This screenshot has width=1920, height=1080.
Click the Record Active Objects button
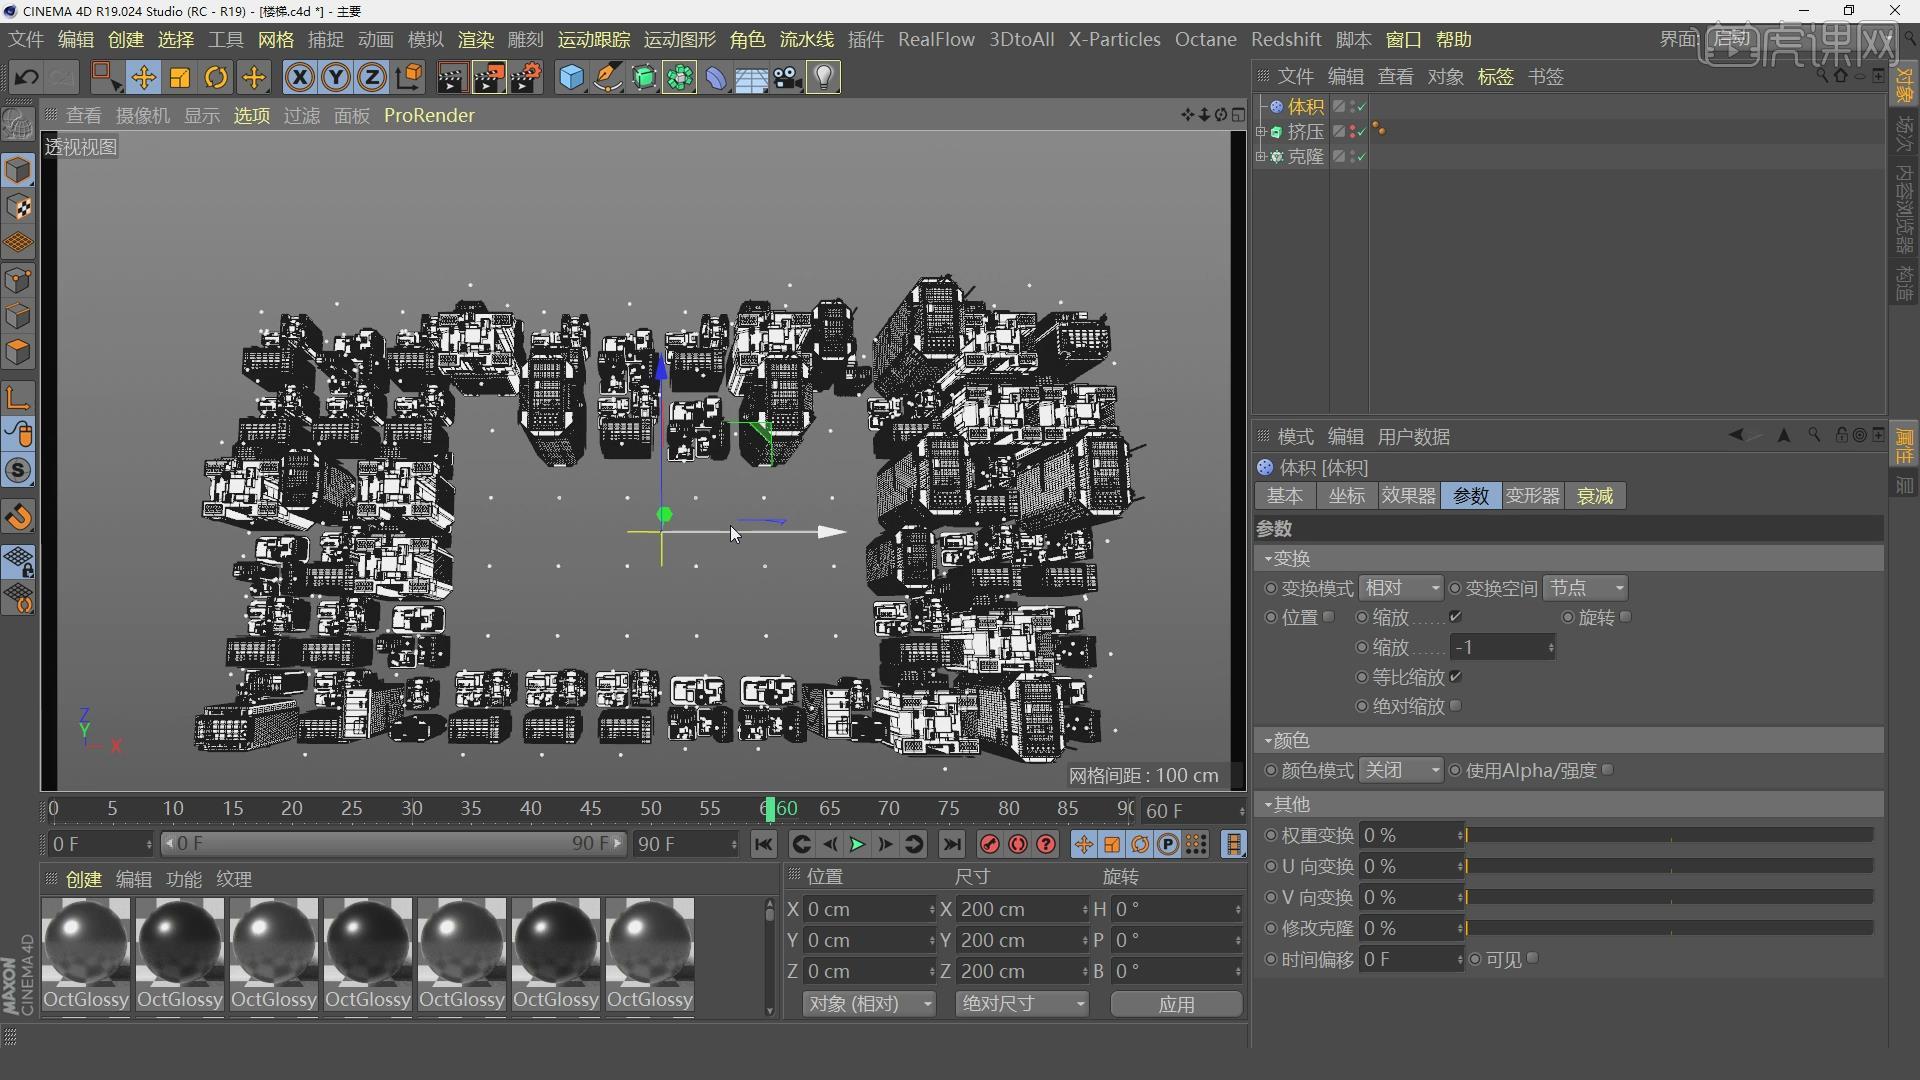pos(989,845)
